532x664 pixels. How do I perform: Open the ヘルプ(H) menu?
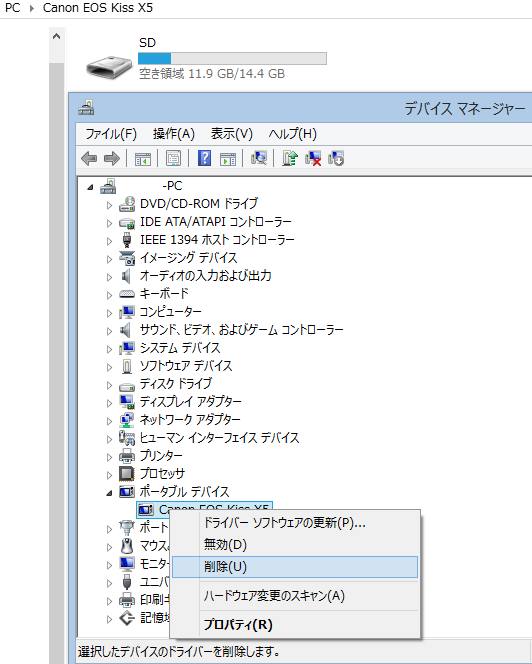point(293,134)
